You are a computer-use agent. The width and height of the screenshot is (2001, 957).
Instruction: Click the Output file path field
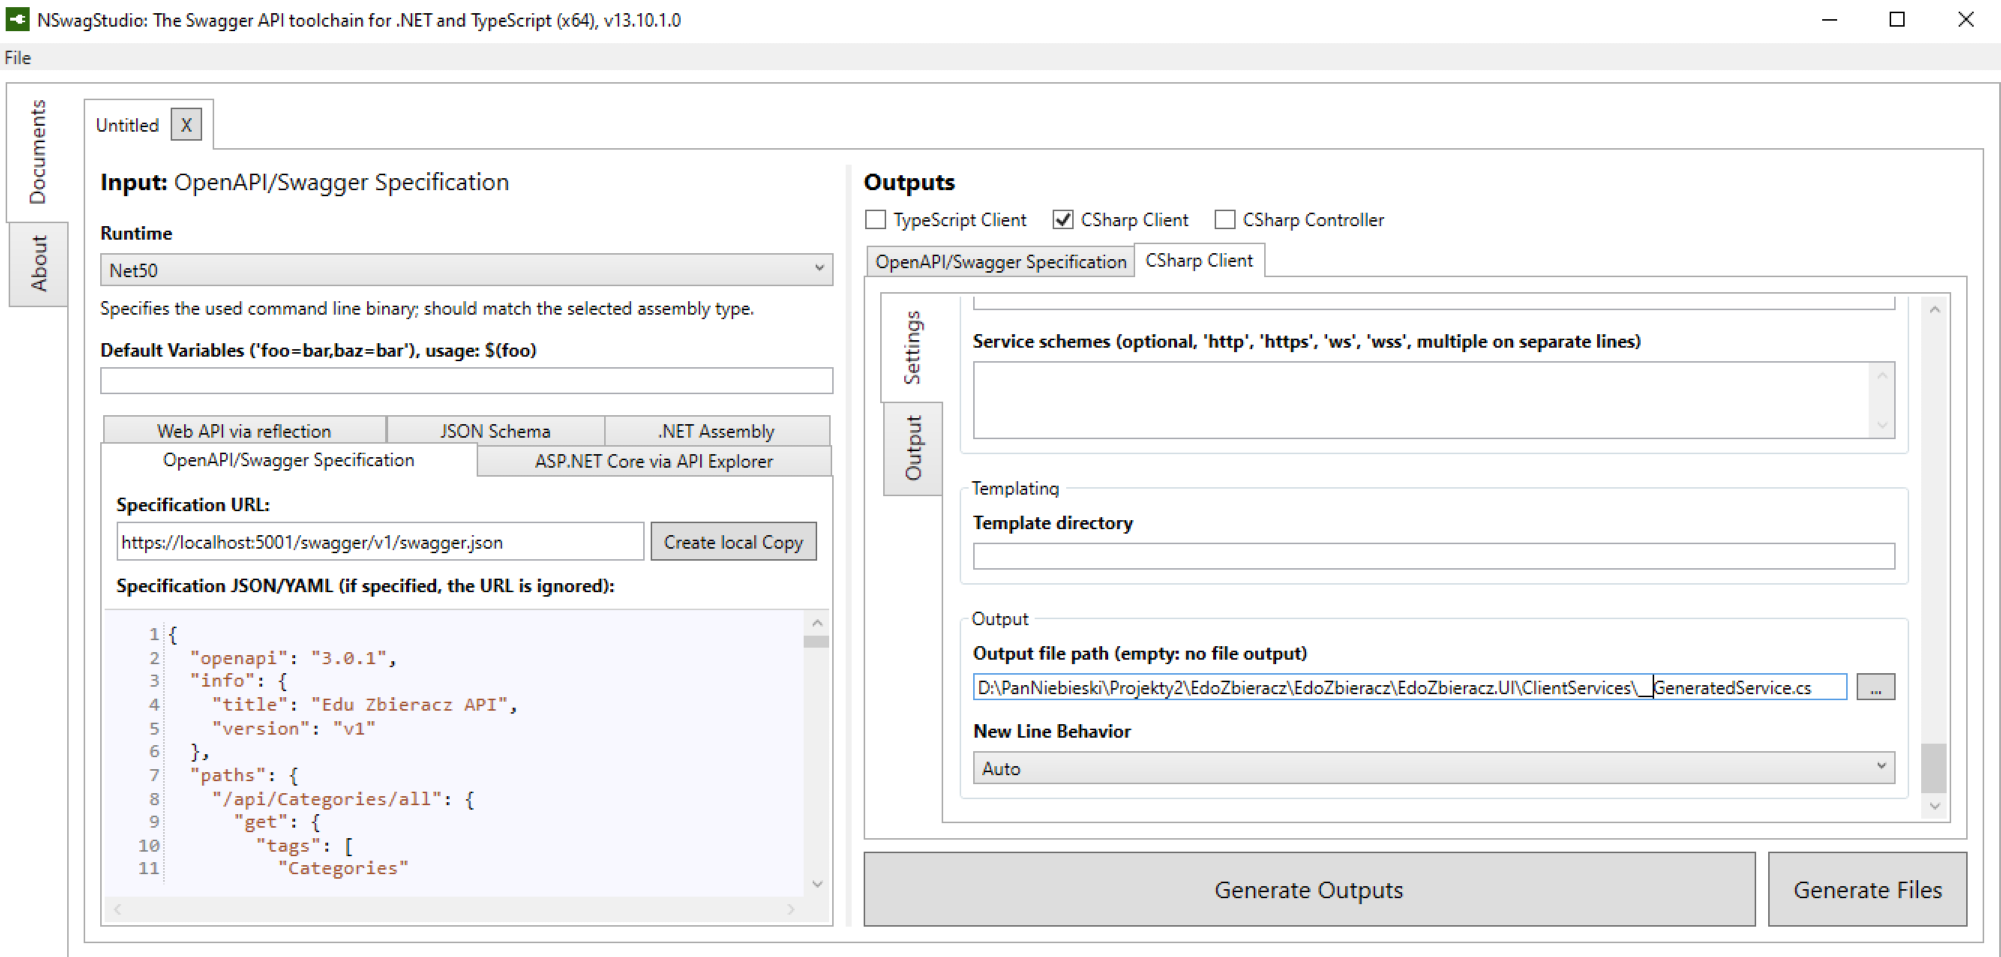pos(1410,688)
